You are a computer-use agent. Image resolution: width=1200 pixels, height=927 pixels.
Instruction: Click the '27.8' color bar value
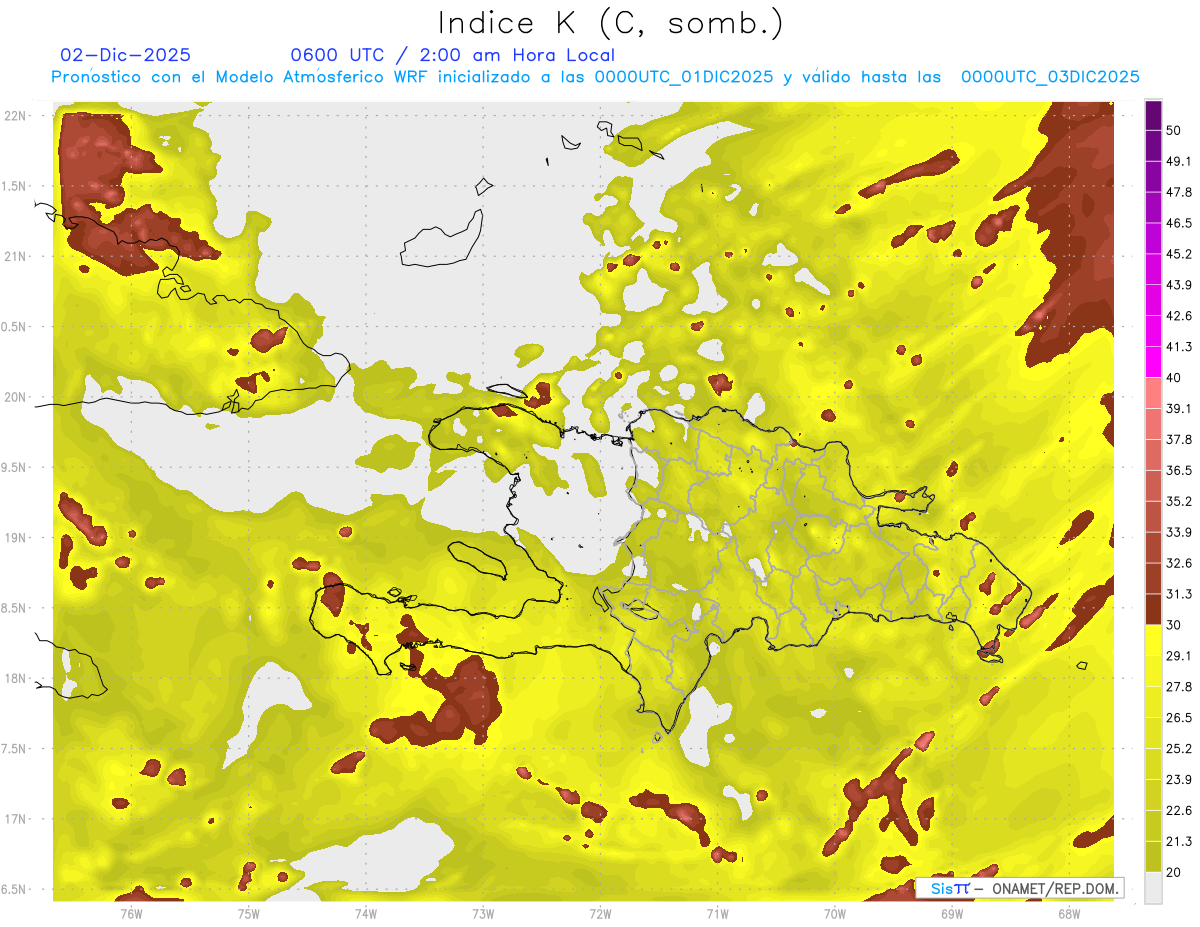click(1179, 687)
